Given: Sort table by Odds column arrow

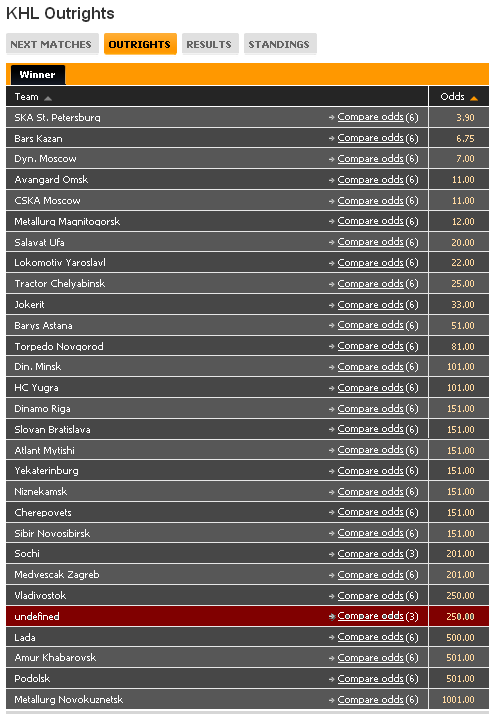Looking at the screenshot, I should 474,98.
